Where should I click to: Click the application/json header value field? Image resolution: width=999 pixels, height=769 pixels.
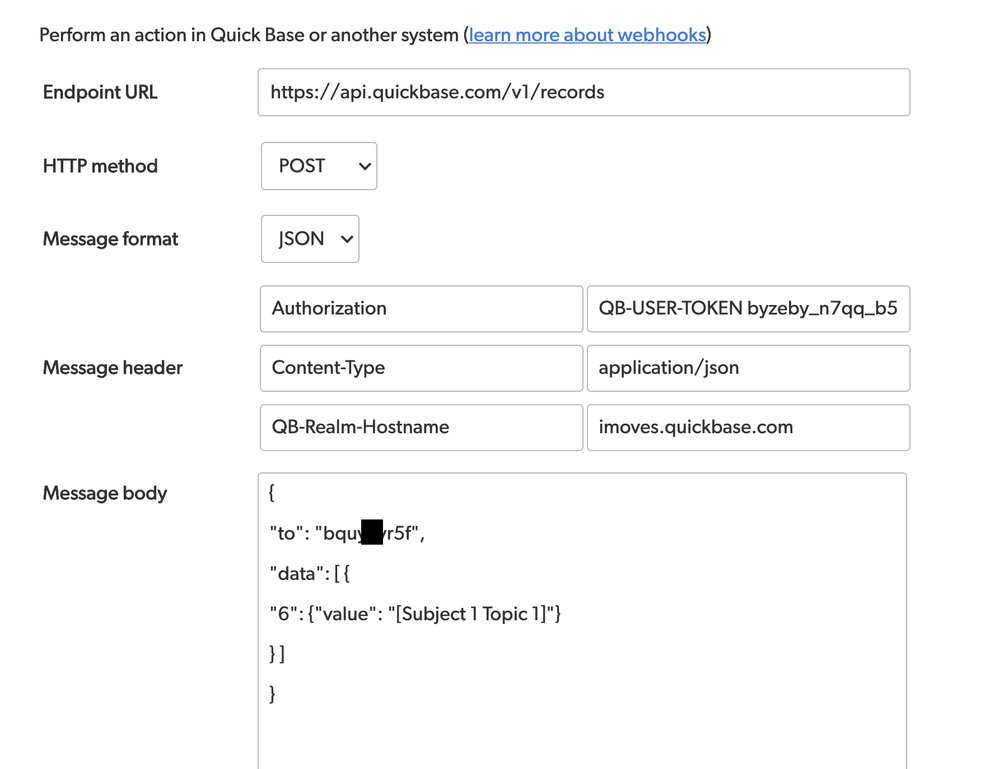tap(749, 368)
